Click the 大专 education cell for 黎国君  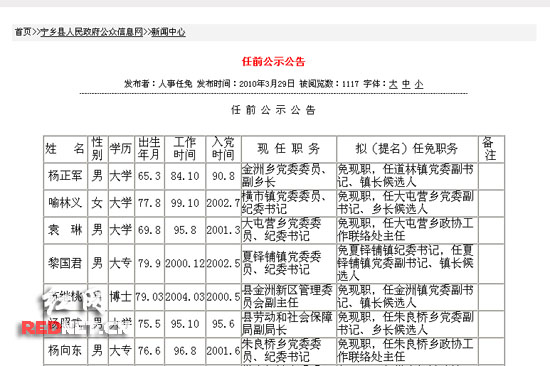(x=121, y=263)
